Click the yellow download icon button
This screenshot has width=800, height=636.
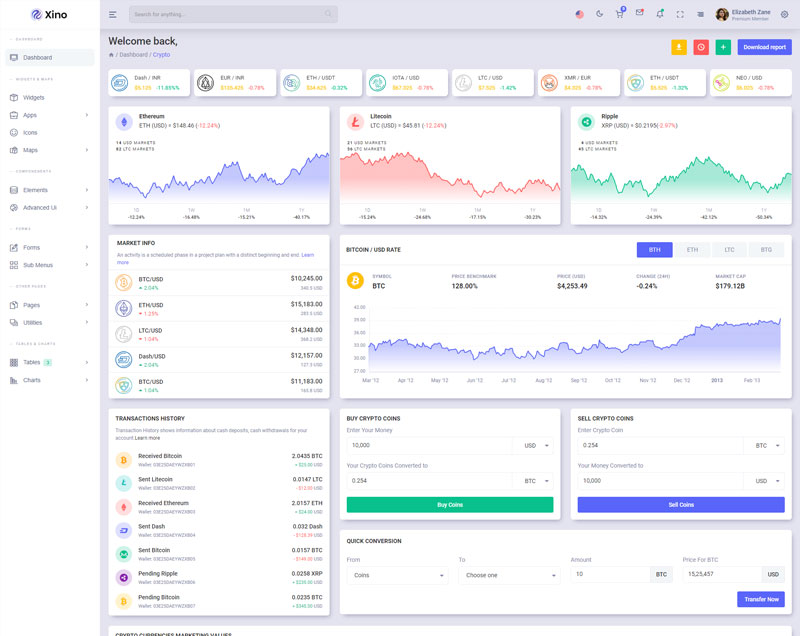[x=679, y=47]
